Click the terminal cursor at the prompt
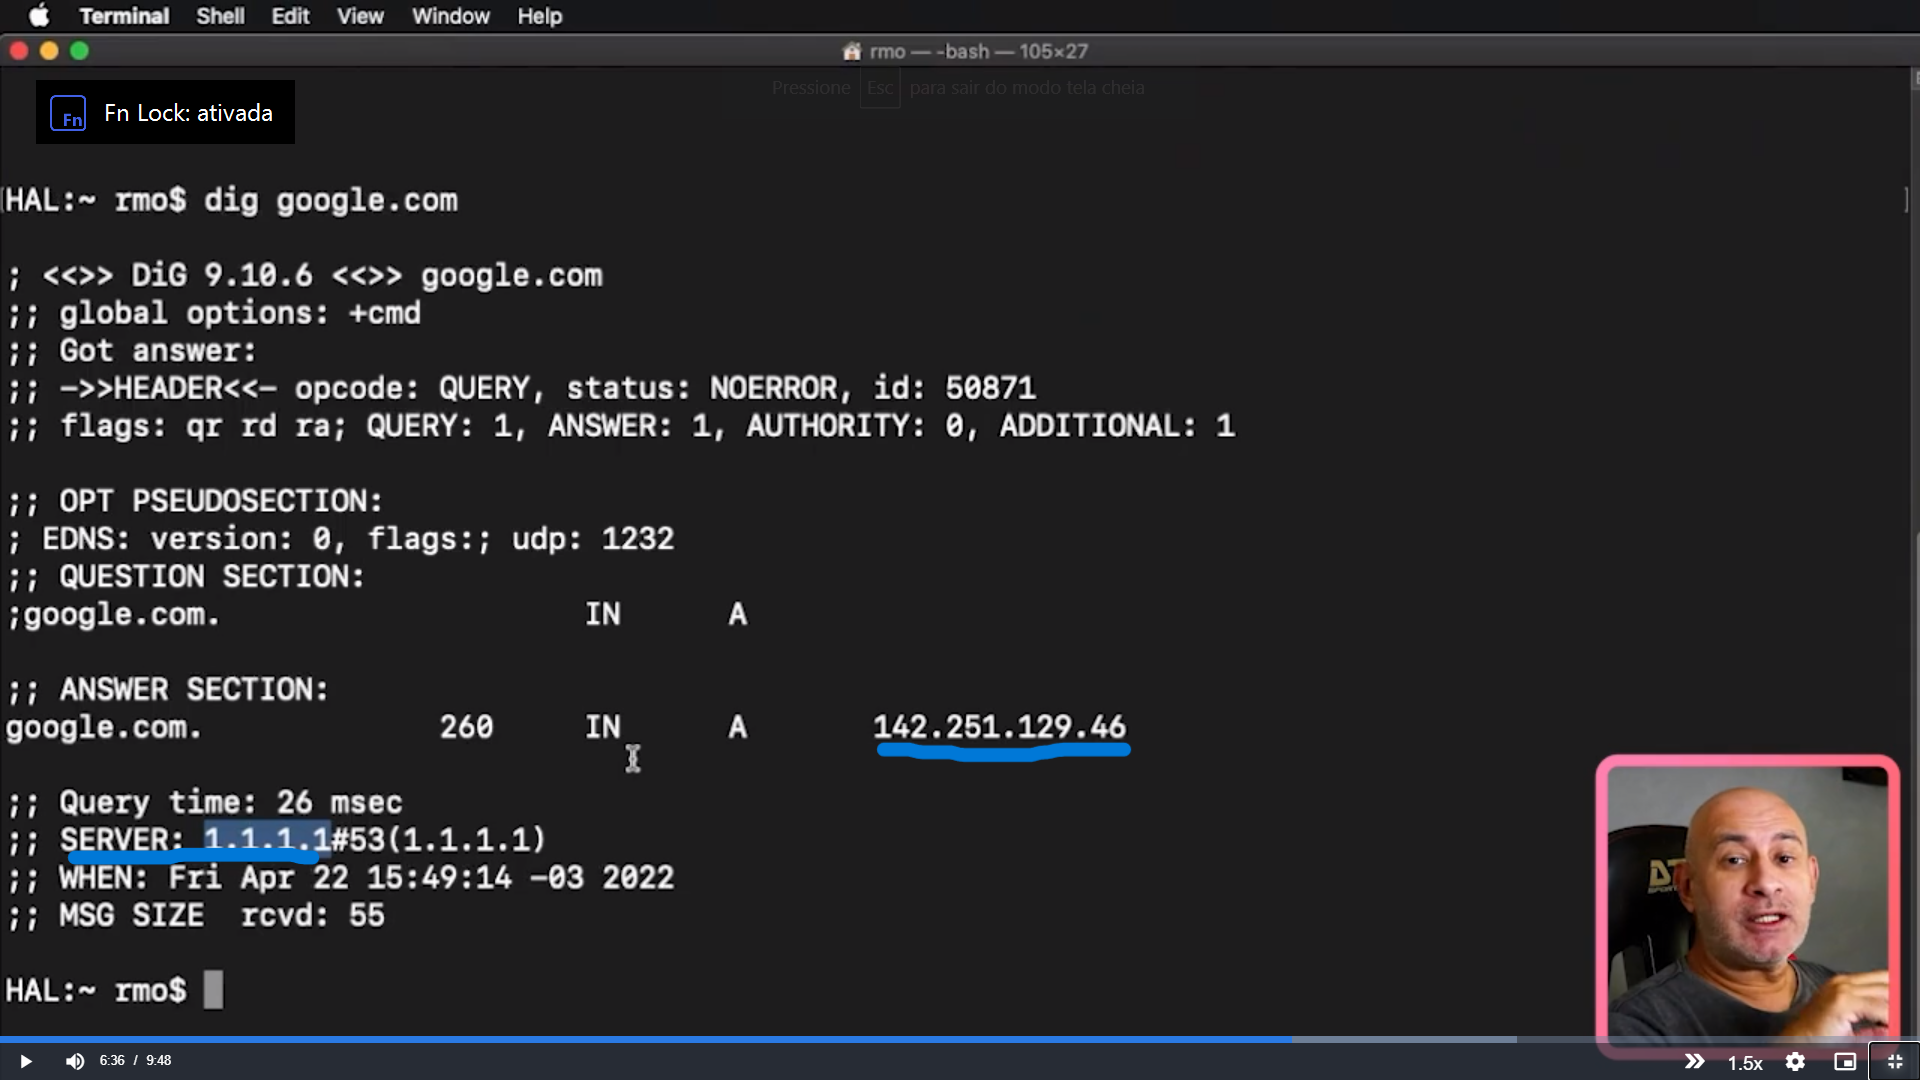 point(213,990)
